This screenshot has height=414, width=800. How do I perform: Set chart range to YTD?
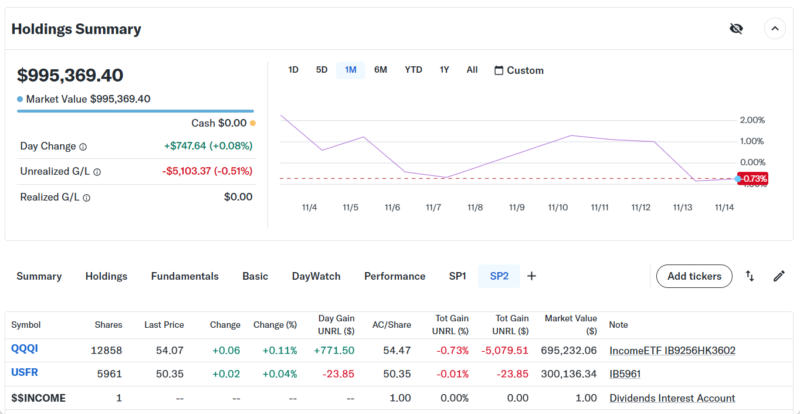(413, 70)
